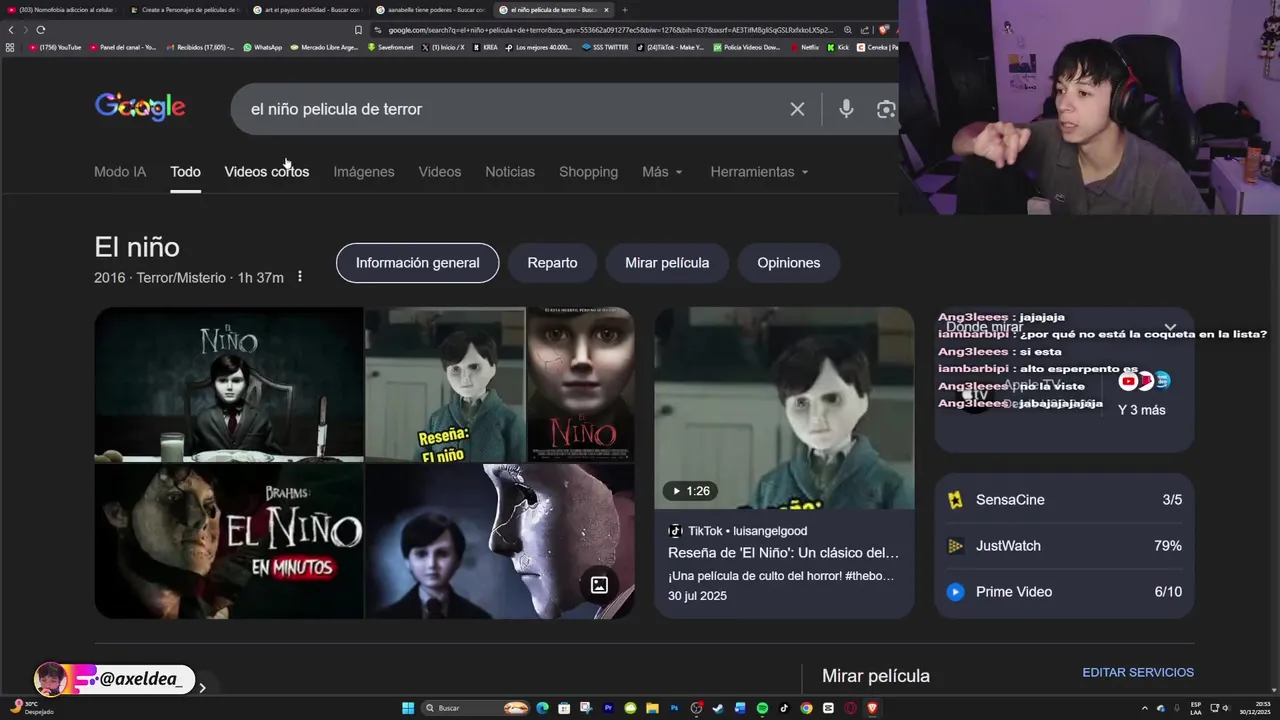Open the apps grid in the bookmarks bar
Viewport: 1280px width, 720px height.
point(10,47)
